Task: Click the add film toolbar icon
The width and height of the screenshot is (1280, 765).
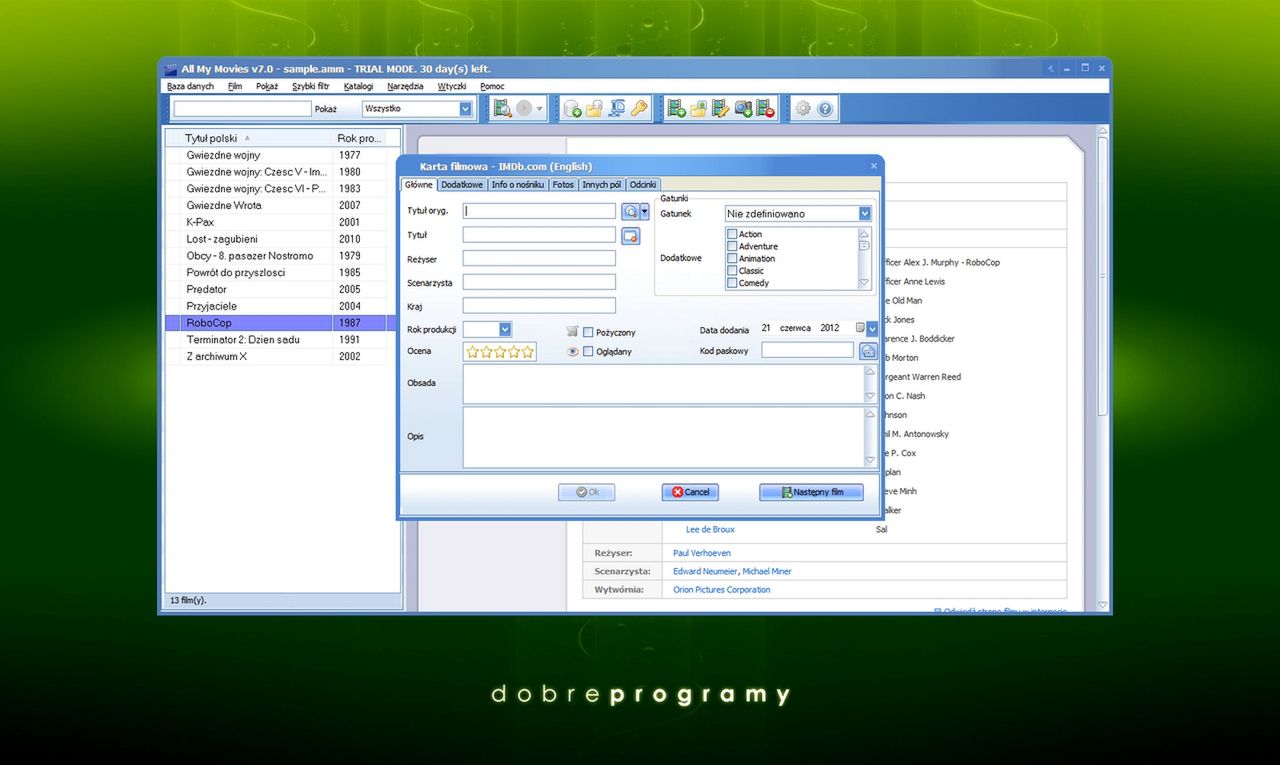Action: point(677,109)
